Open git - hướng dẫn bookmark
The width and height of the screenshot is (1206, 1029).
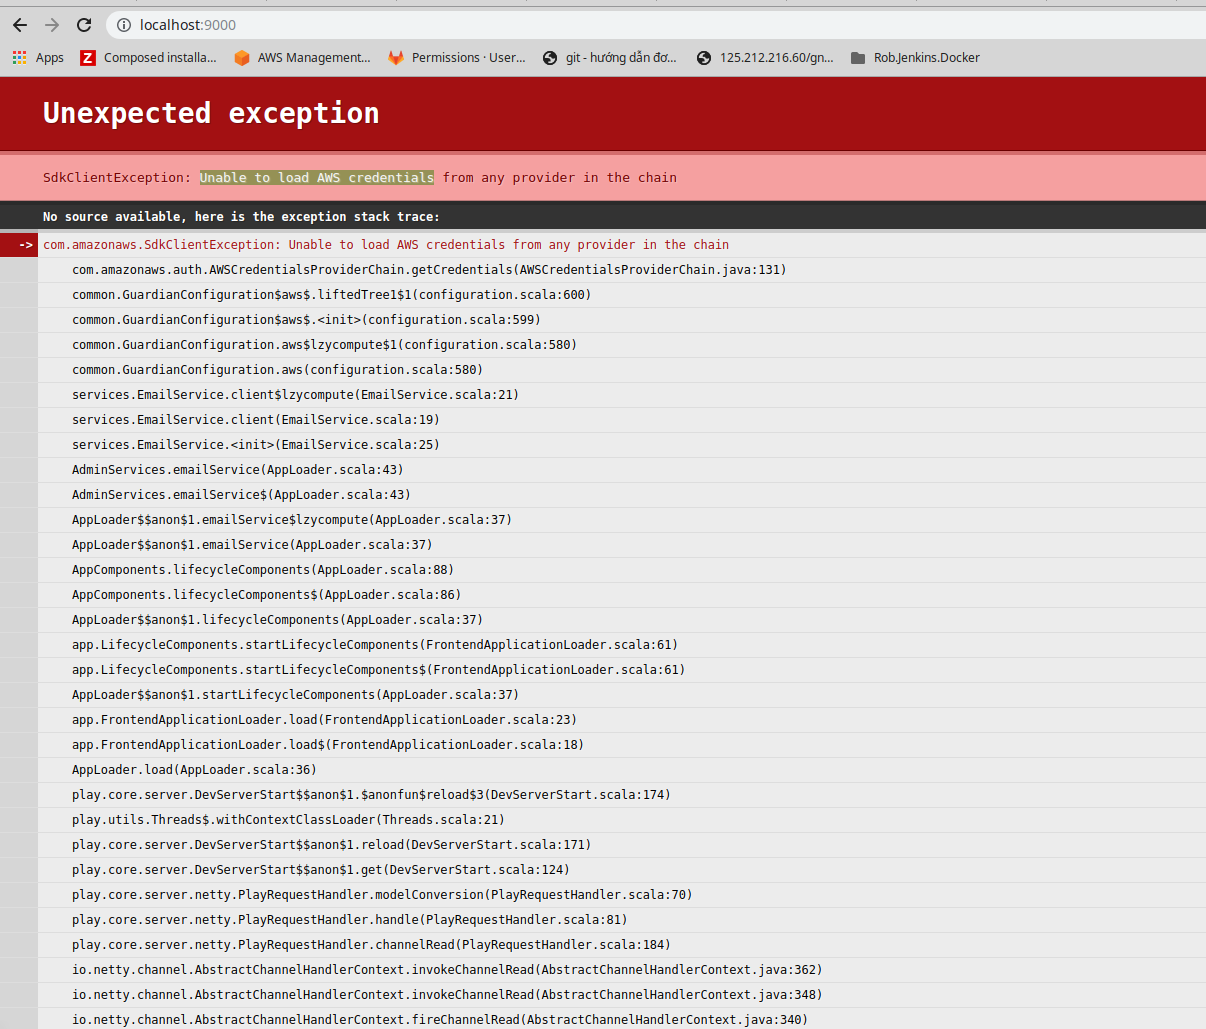pyautogui.click(x=610, y=58)
